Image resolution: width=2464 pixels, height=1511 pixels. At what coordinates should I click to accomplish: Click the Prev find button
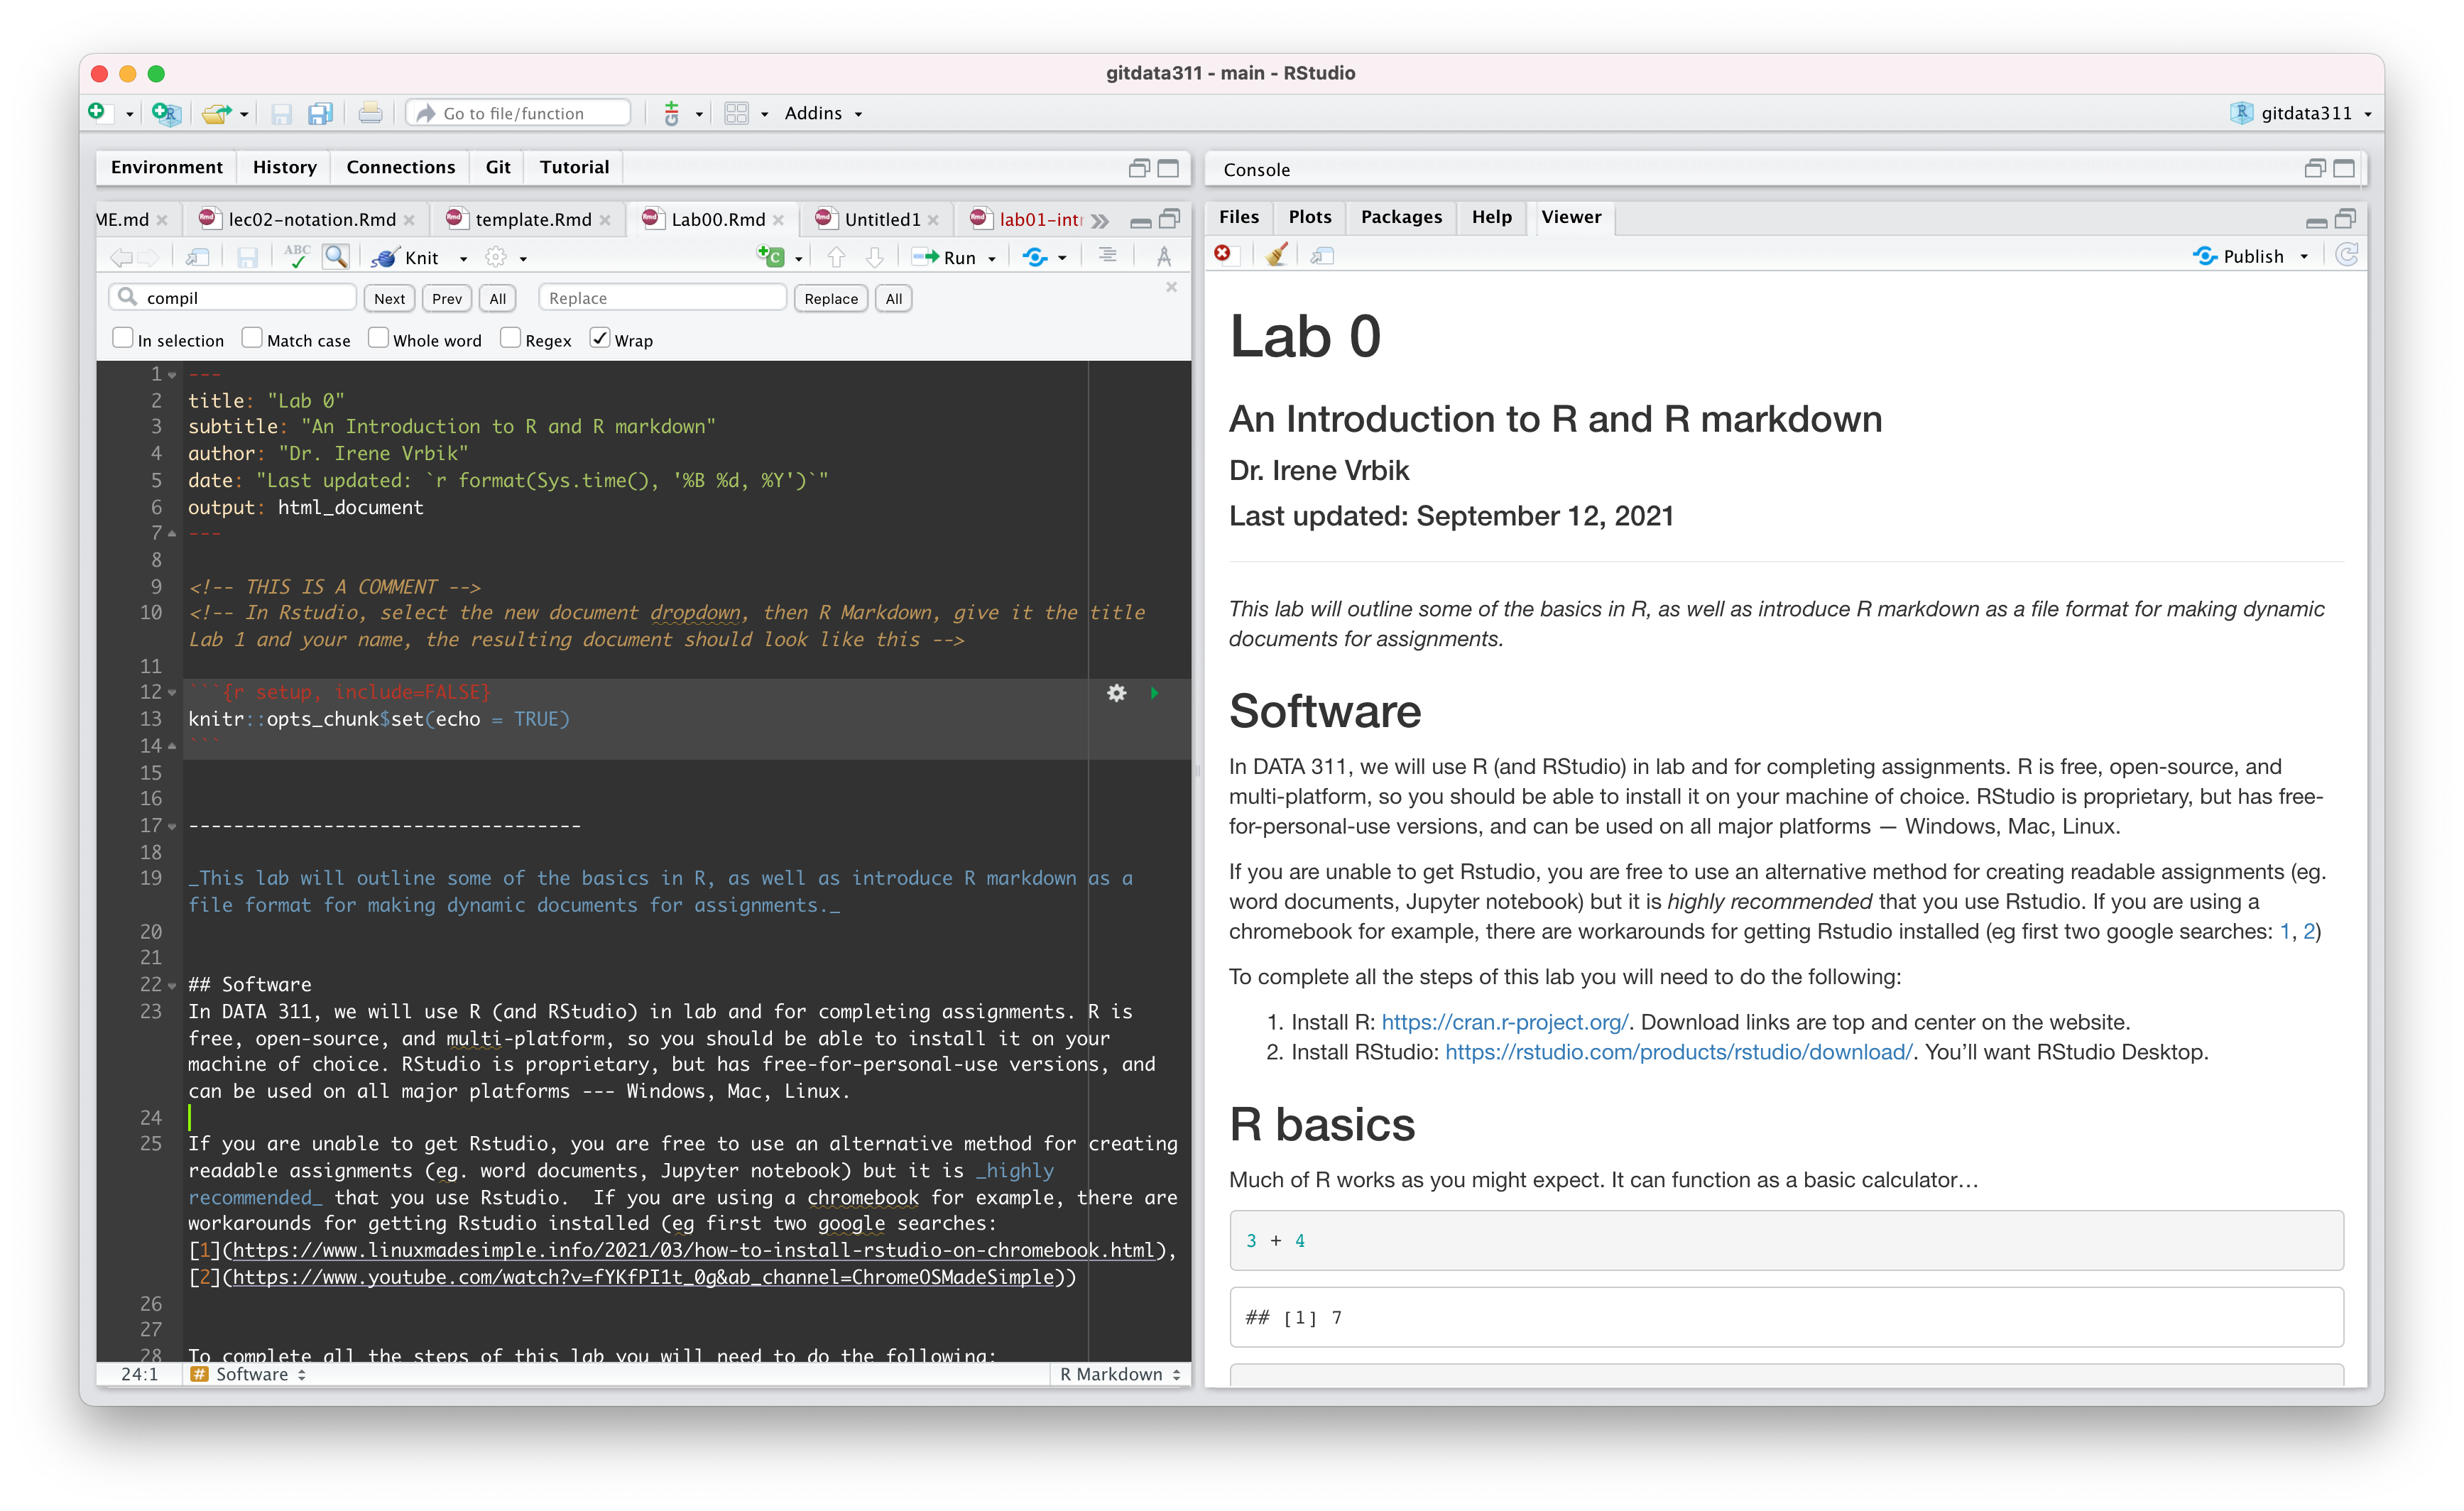point(447,298)
